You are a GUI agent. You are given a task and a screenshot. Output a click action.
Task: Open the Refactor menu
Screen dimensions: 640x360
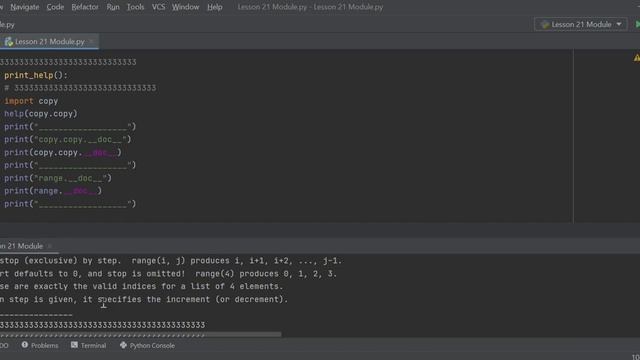(85, 7)
